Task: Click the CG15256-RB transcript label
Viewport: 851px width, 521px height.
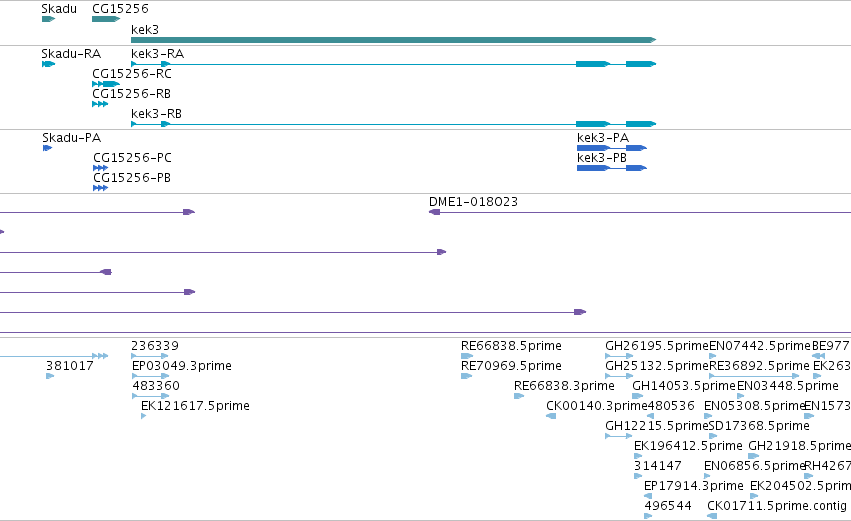Action: [x=132, y=94]
